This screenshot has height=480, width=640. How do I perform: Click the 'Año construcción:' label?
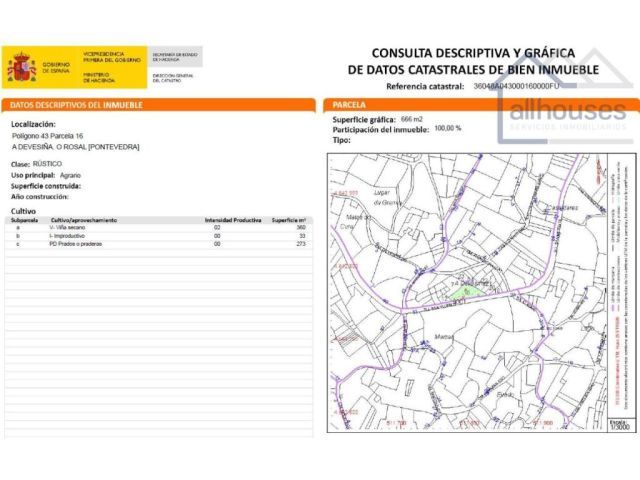point(40,197)
